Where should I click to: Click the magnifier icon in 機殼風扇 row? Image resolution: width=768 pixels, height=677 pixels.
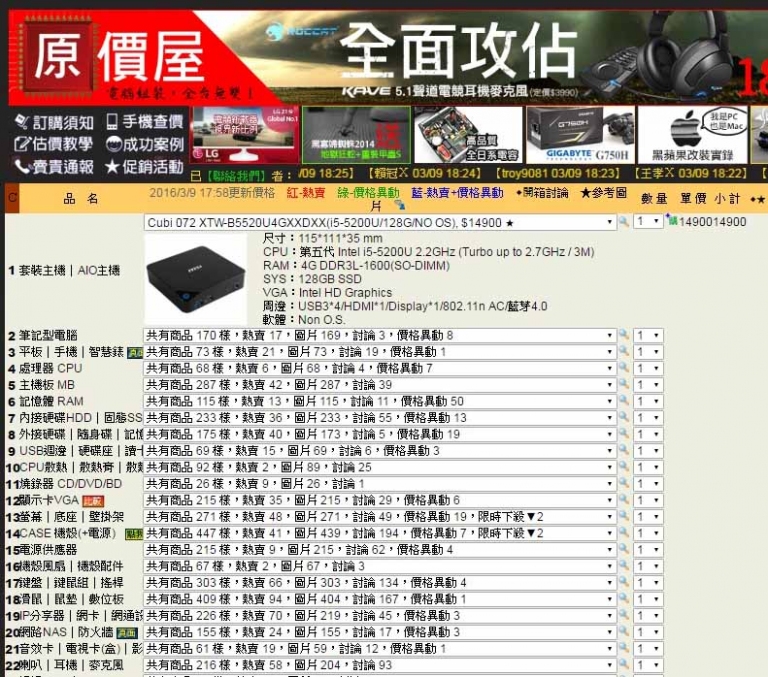[624, 565]
